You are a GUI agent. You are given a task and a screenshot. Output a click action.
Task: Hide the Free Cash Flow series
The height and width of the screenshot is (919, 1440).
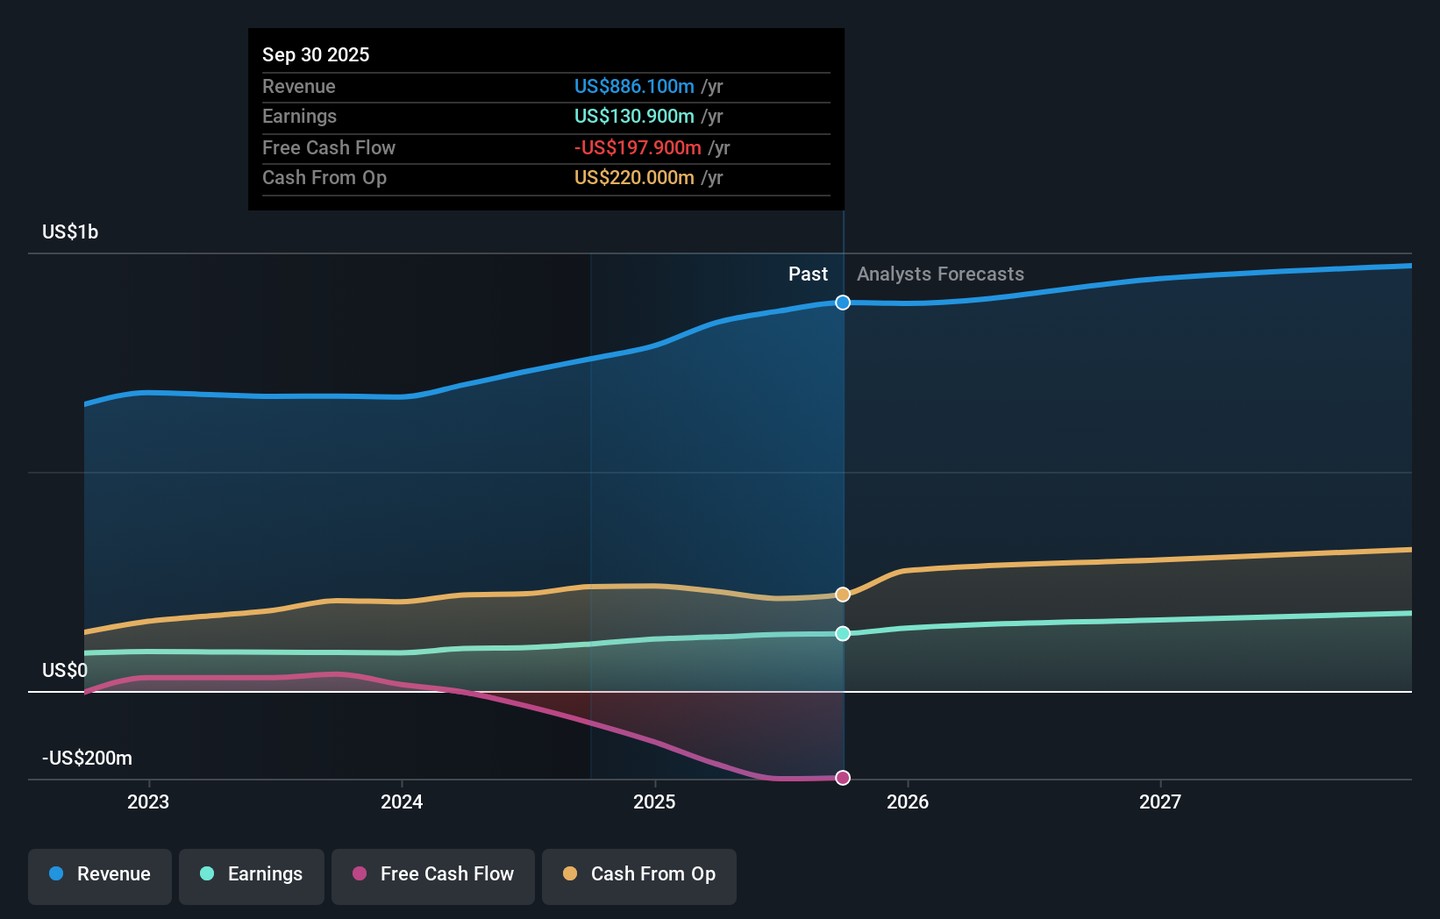pos(433,876)
